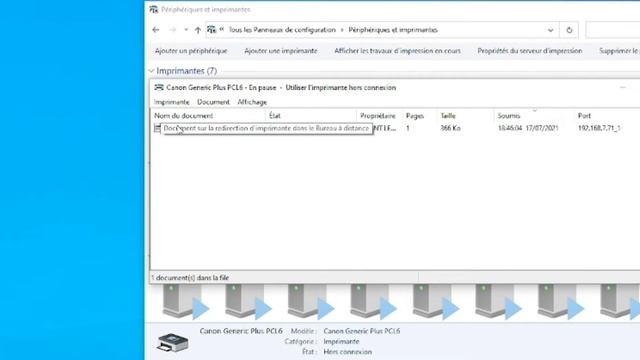Image resolution: width=640 pixels, height=360 pixels.
Task: Click '1 document(s) dans la file' status text
Action: click(x=190, y=278)
